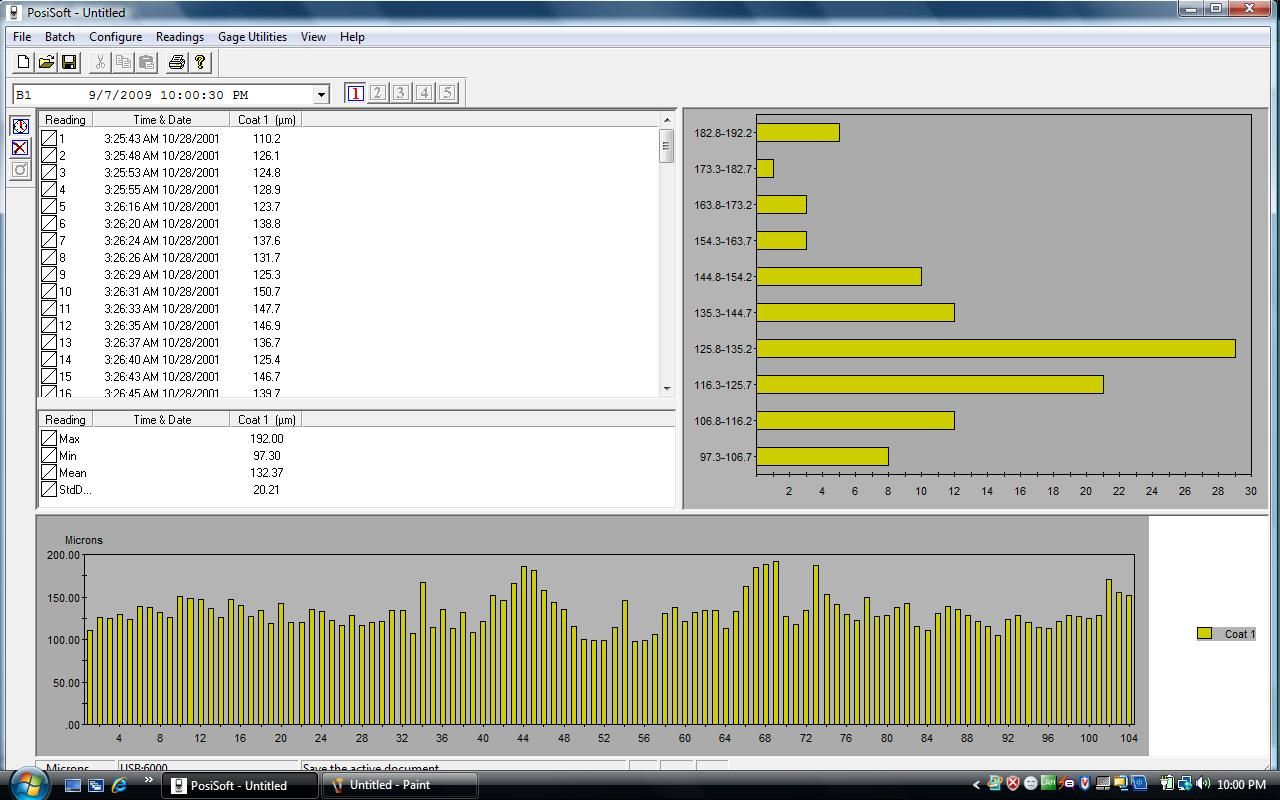Click the network tray icon
This screenshot has width=1280, height=800.
(x=1185, y=784)
